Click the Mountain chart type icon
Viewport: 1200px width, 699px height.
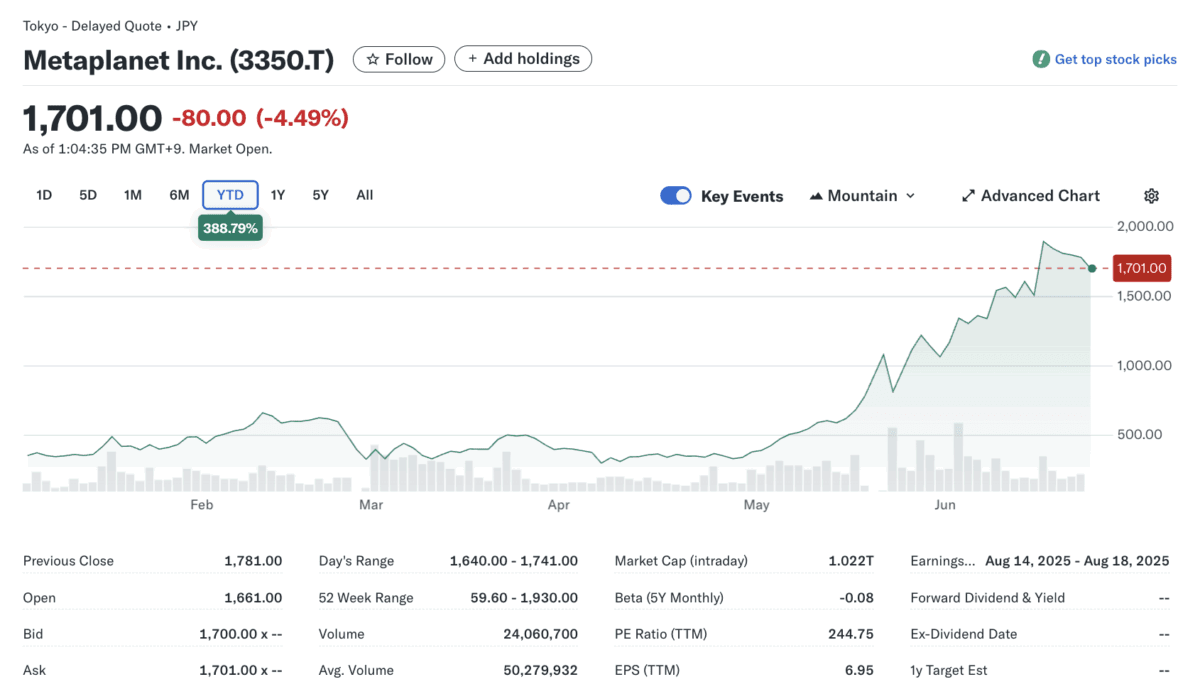click(x=816, y=196)
